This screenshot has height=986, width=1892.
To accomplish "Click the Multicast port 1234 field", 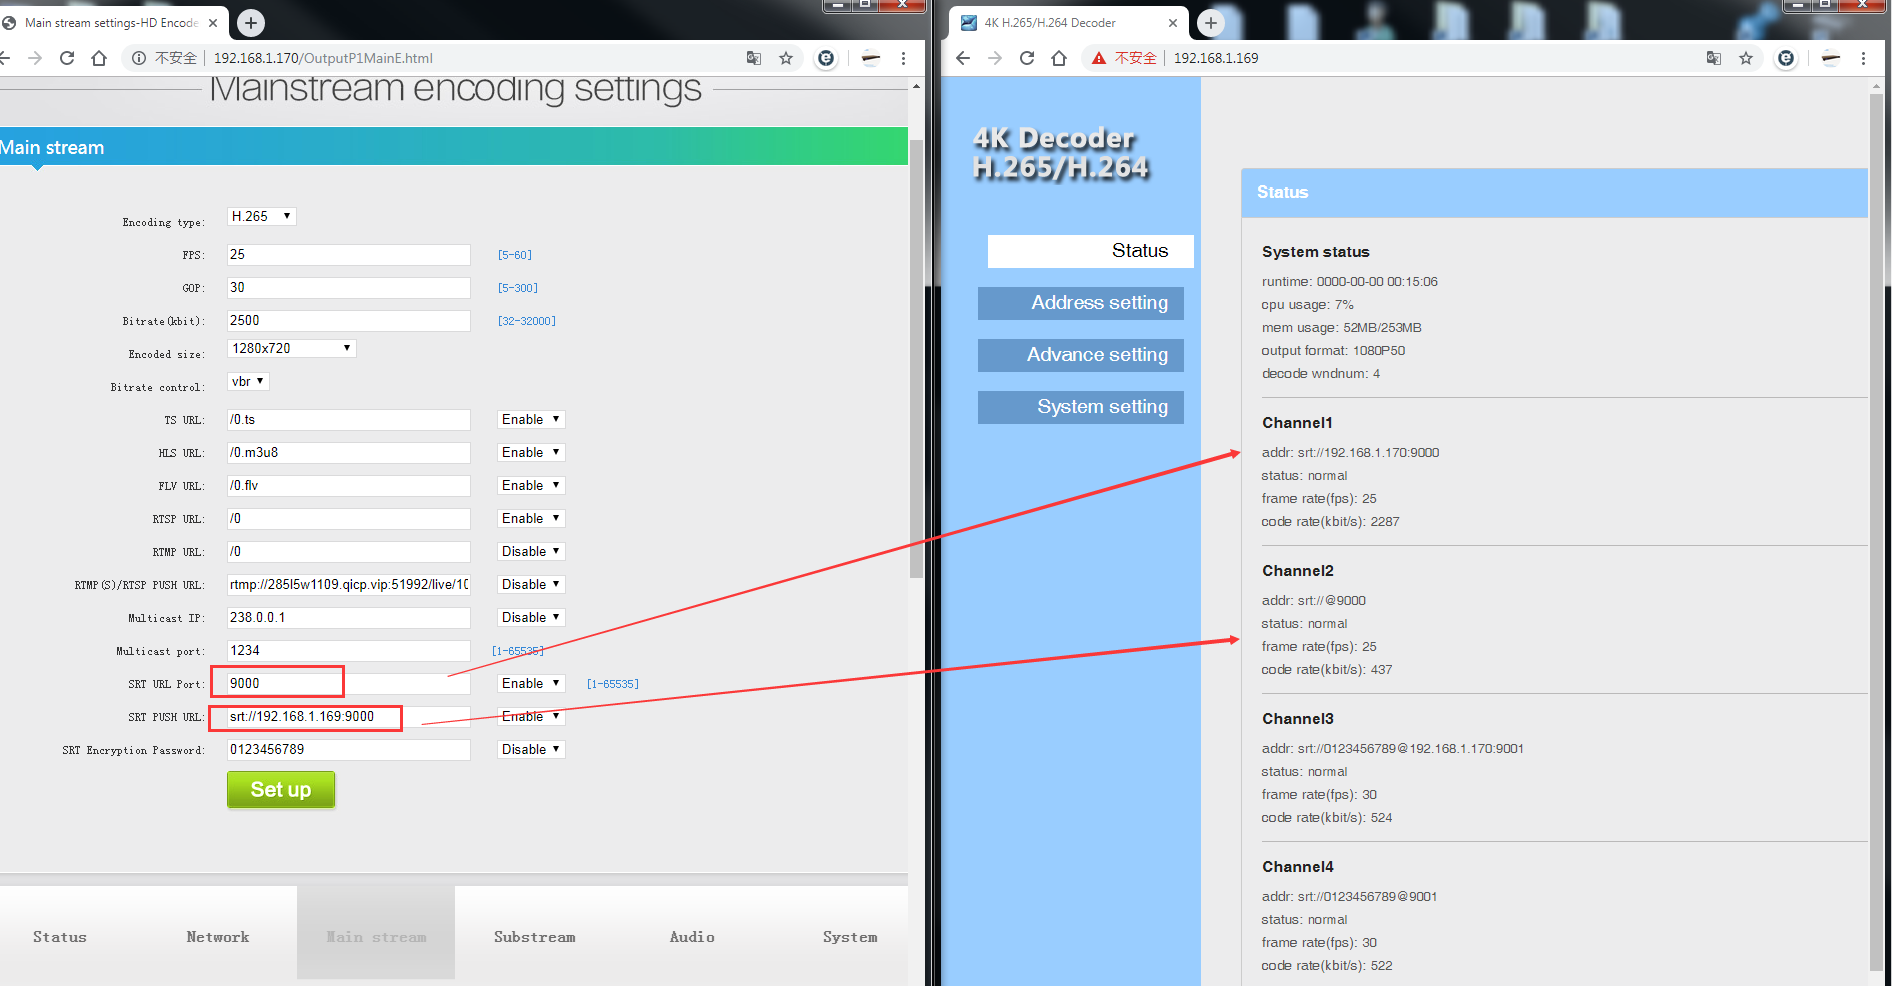I will 348,650.
